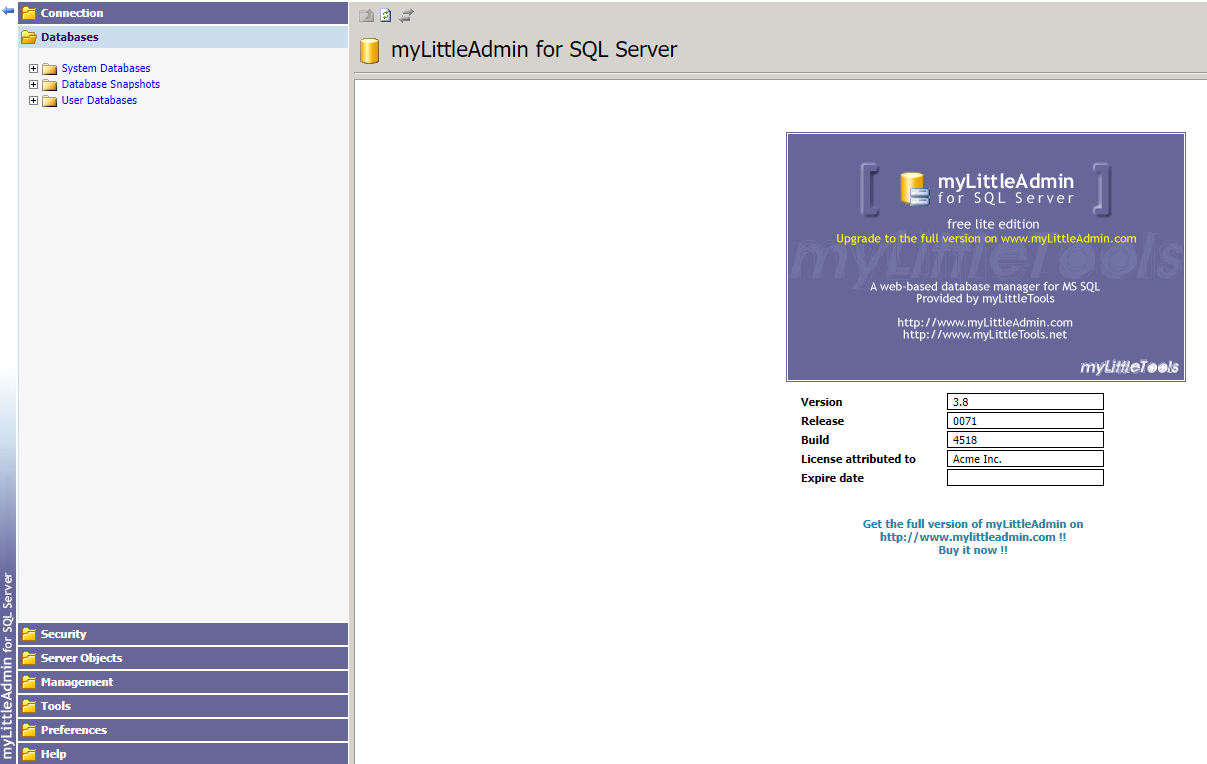Expand the User Databases node
The image size is (1207, 764).
pos(33,101)
